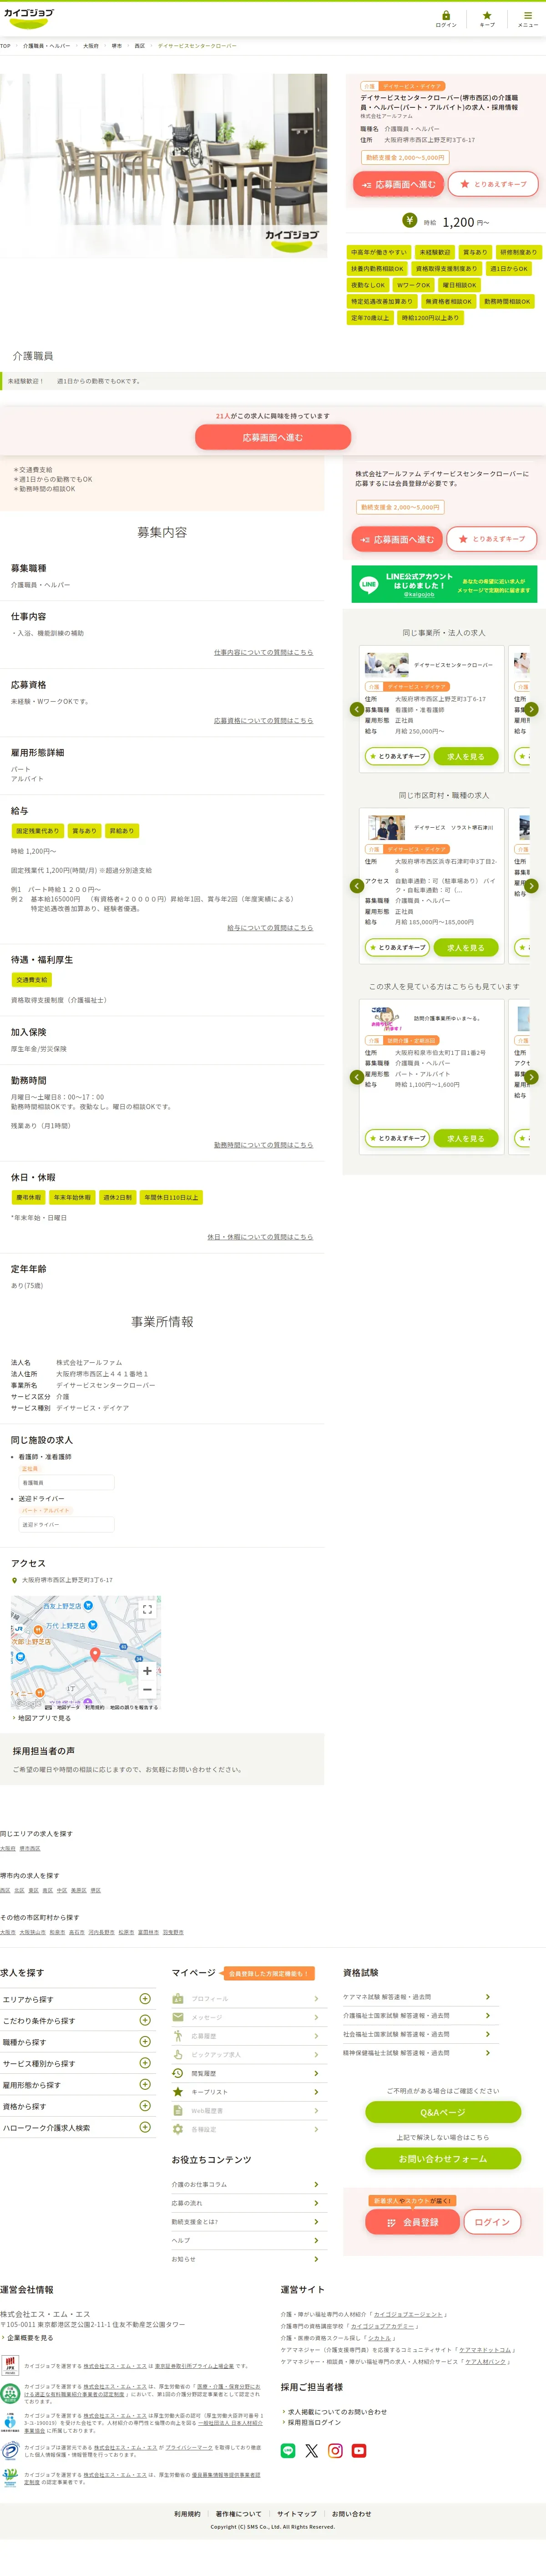Zoom in on the access map
The image size is (546, 2576).
(147, 1671)
